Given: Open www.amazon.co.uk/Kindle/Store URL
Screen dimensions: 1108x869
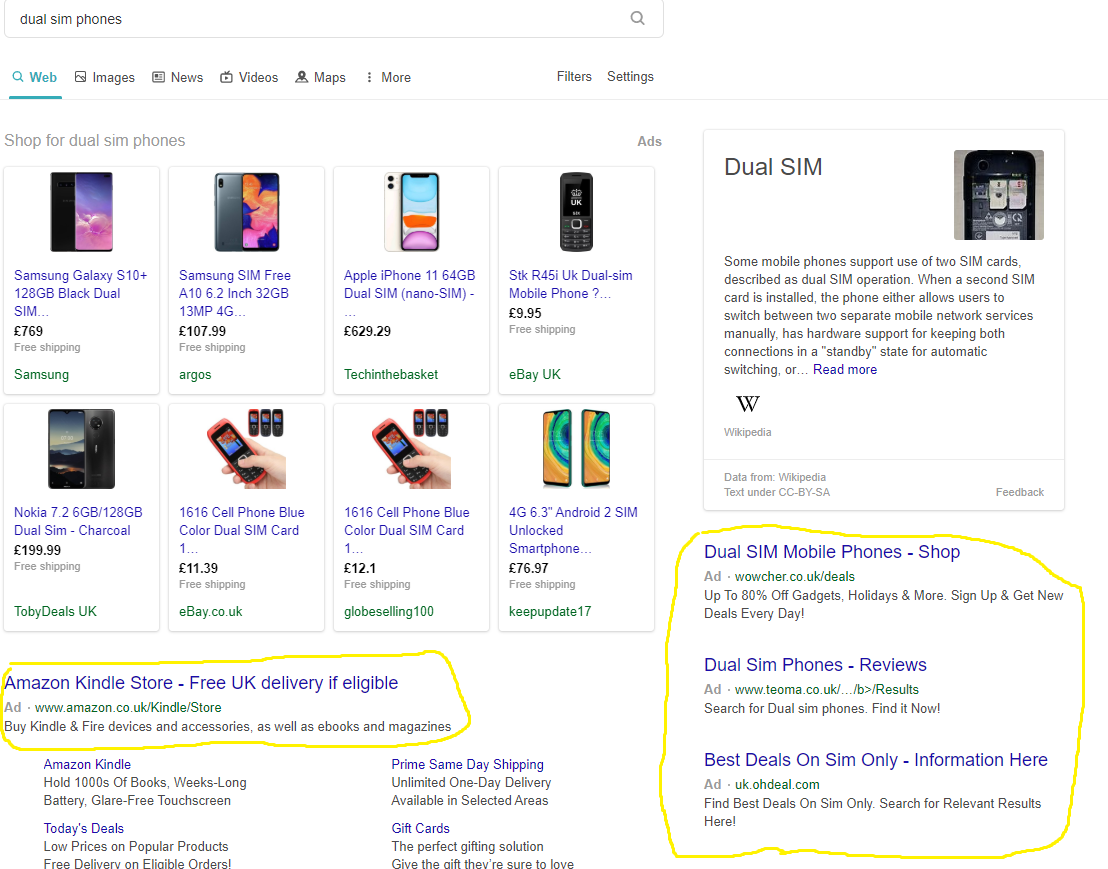Looking at the screenshot, I should [128, 707].
